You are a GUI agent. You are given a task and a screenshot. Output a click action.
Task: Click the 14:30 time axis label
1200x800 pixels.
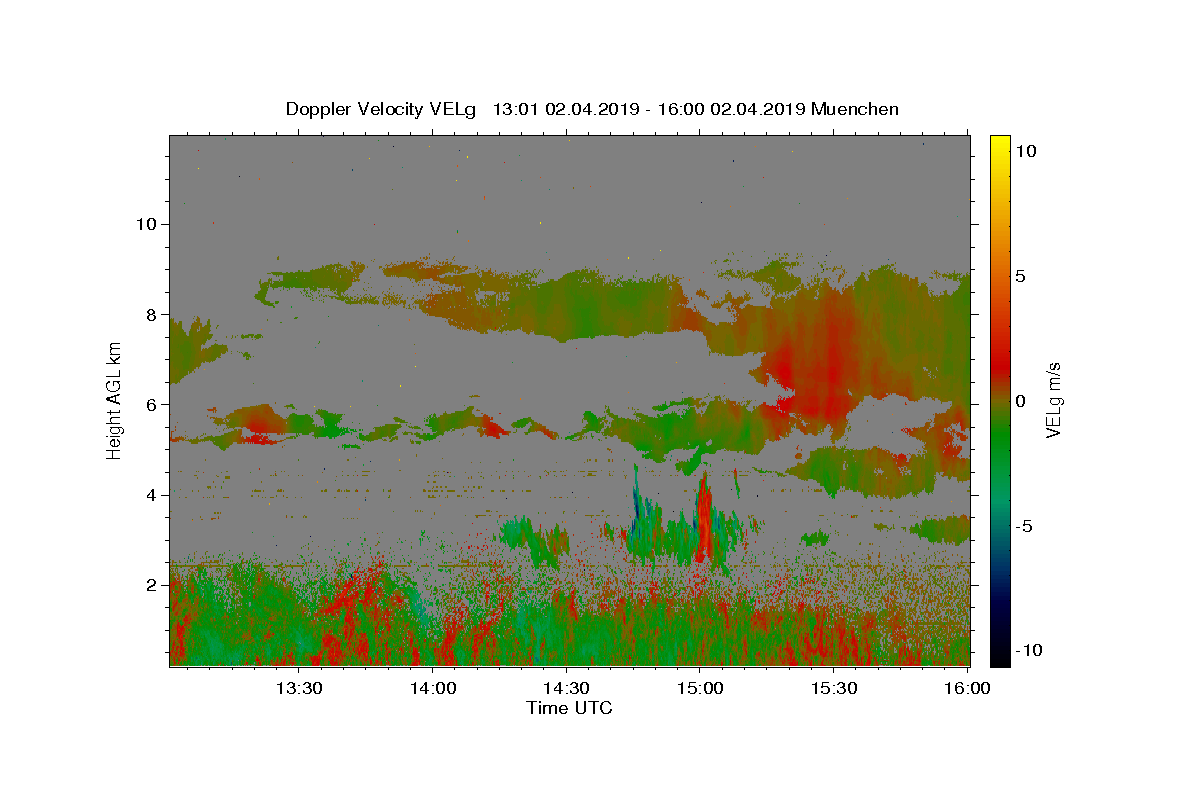tap(566, 688)
